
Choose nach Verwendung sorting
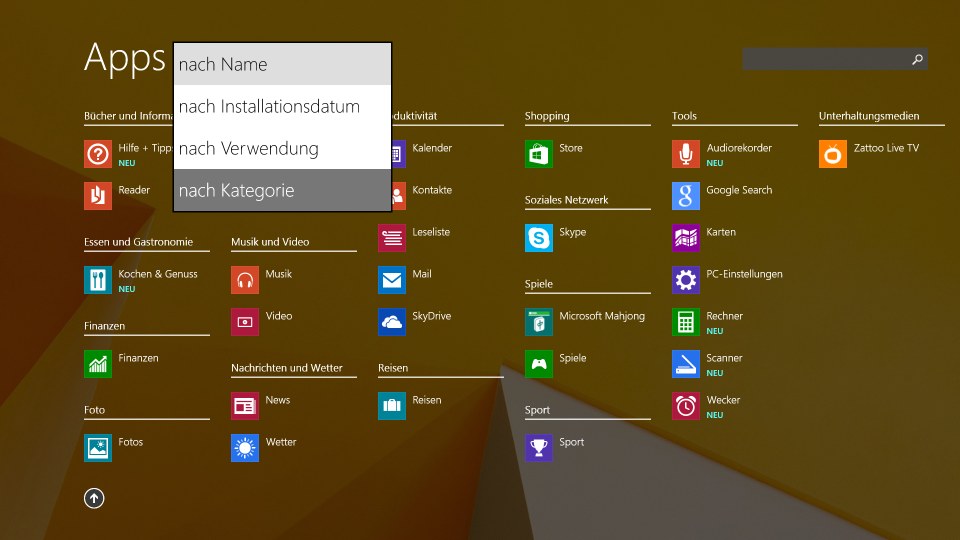pyautogui.click(x=282, y=148)
